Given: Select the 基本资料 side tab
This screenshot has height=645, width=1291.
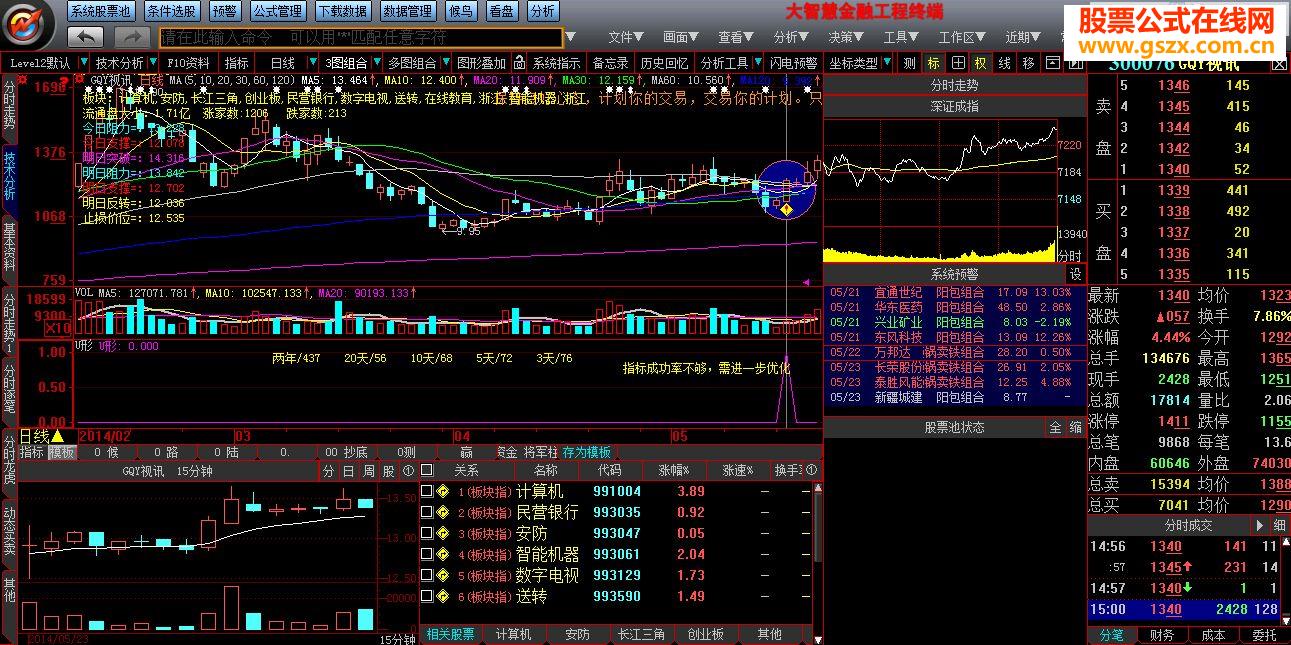Looking at the screenshot, I should click(x=10, y=249).
